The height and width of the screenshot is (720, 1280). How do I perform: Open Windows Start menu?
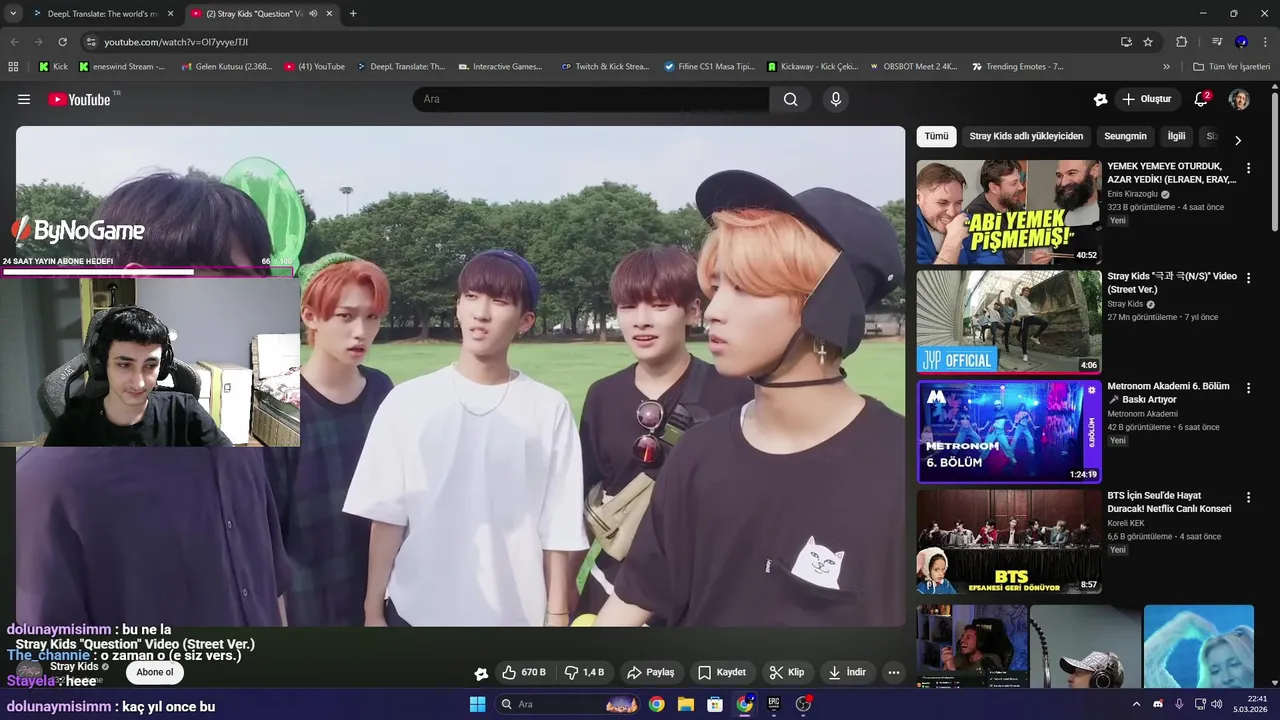point(477,704)
